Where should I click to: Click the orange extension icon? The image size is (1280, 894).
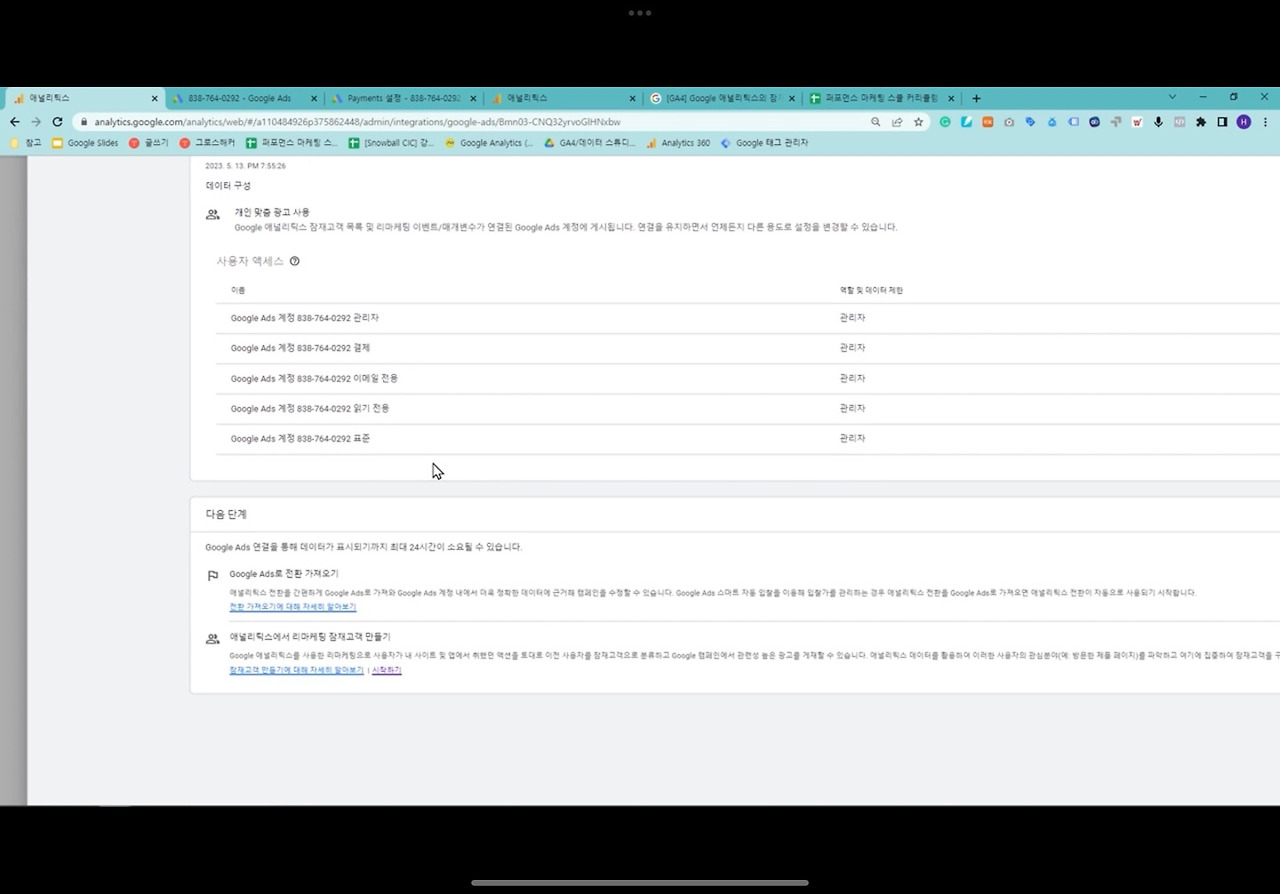988,122
